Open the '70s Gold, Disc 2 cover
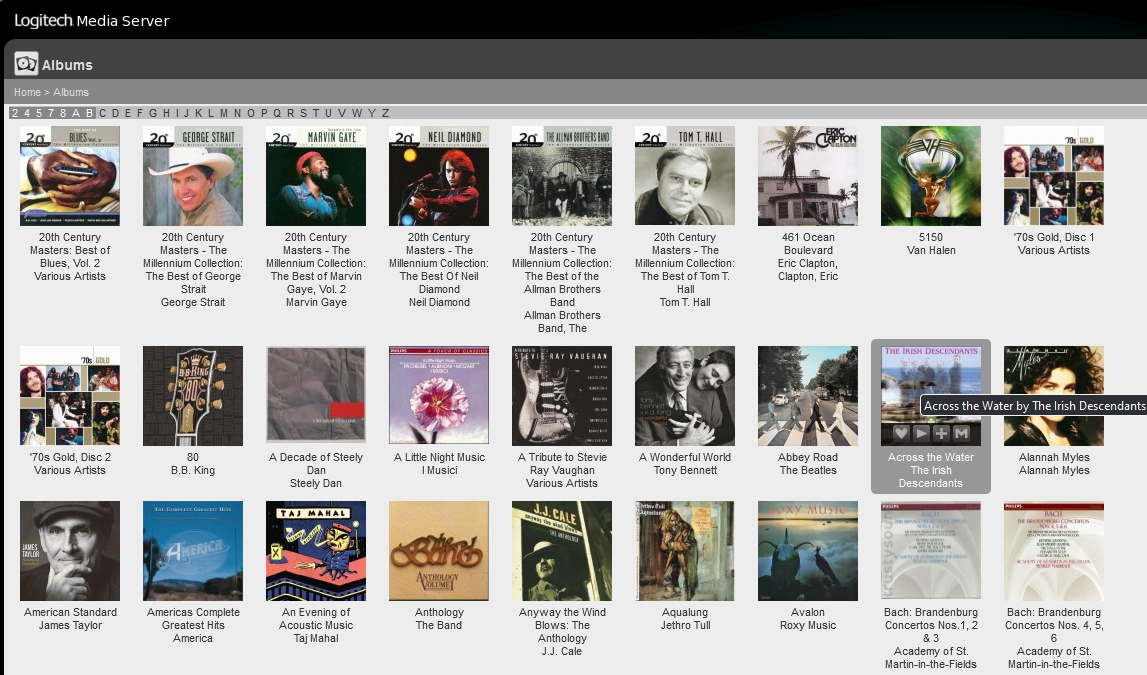Screen dimensions: 1147x675 click(x=69, y=396)
